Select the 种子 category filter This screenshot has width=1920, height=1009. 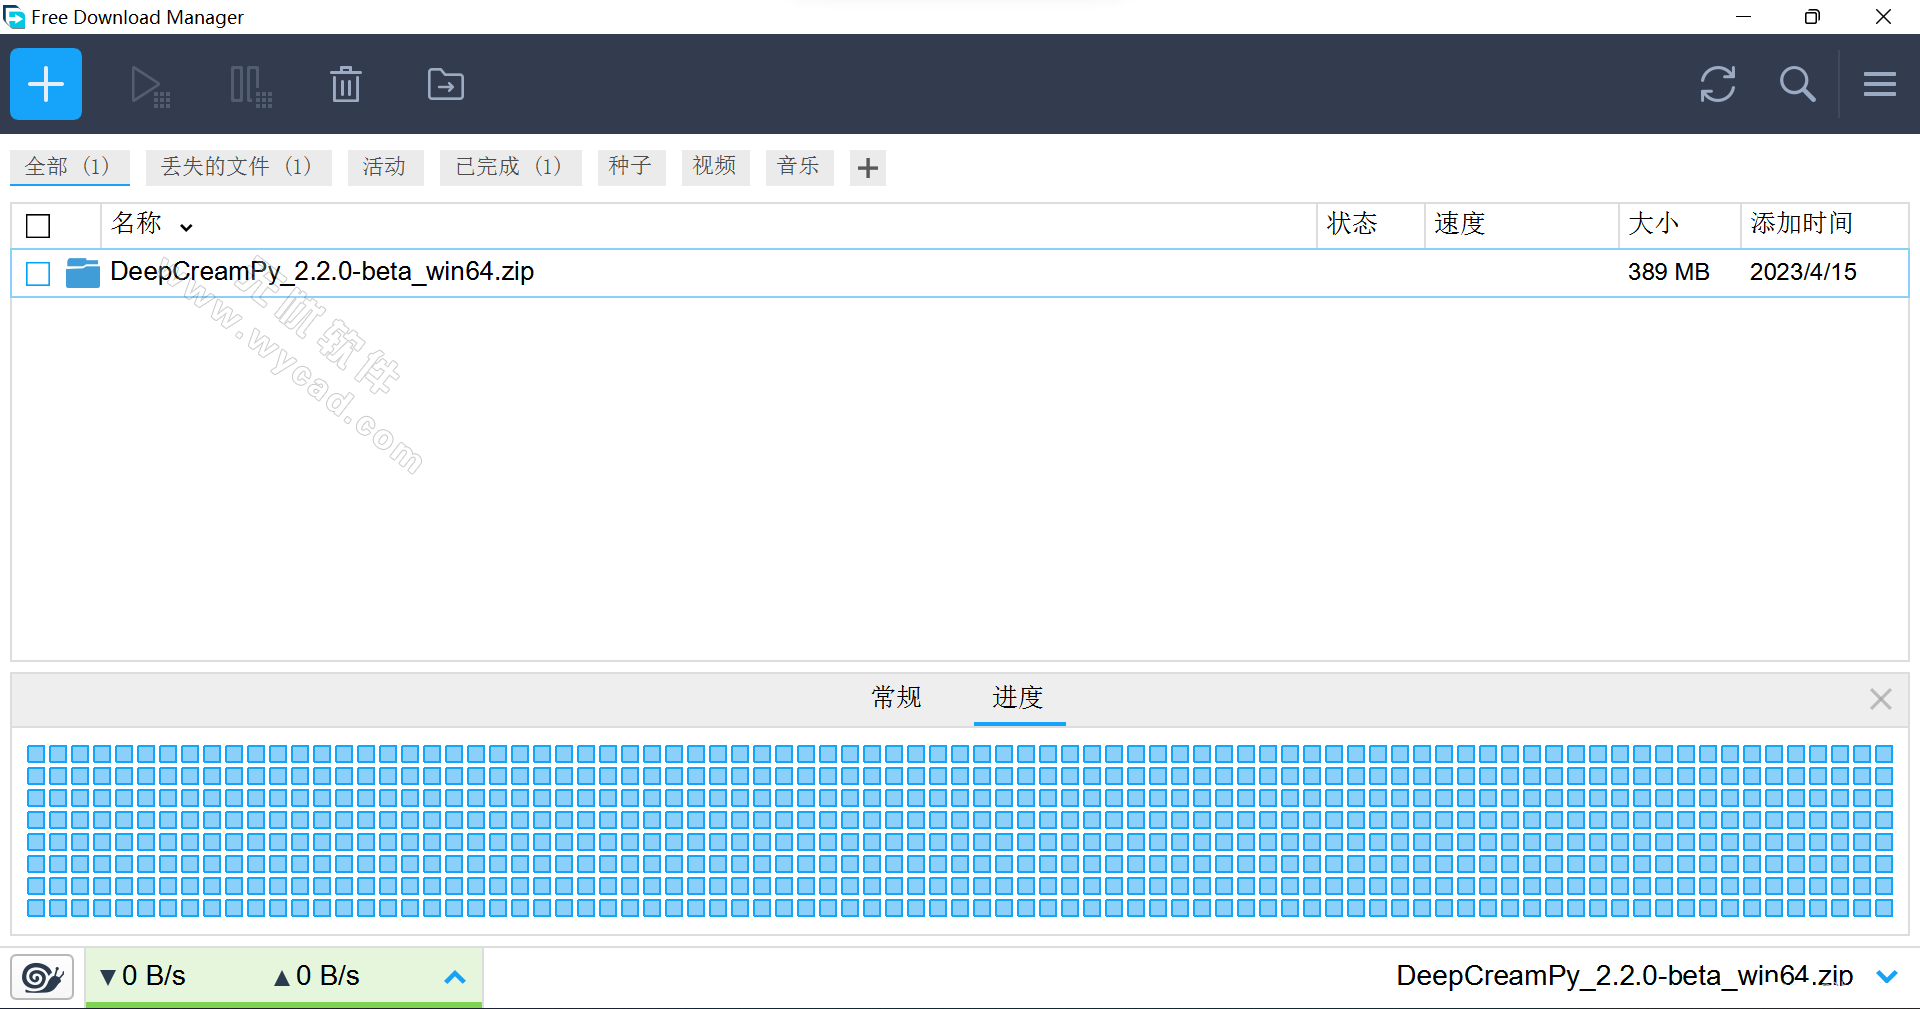pos(630,167)
